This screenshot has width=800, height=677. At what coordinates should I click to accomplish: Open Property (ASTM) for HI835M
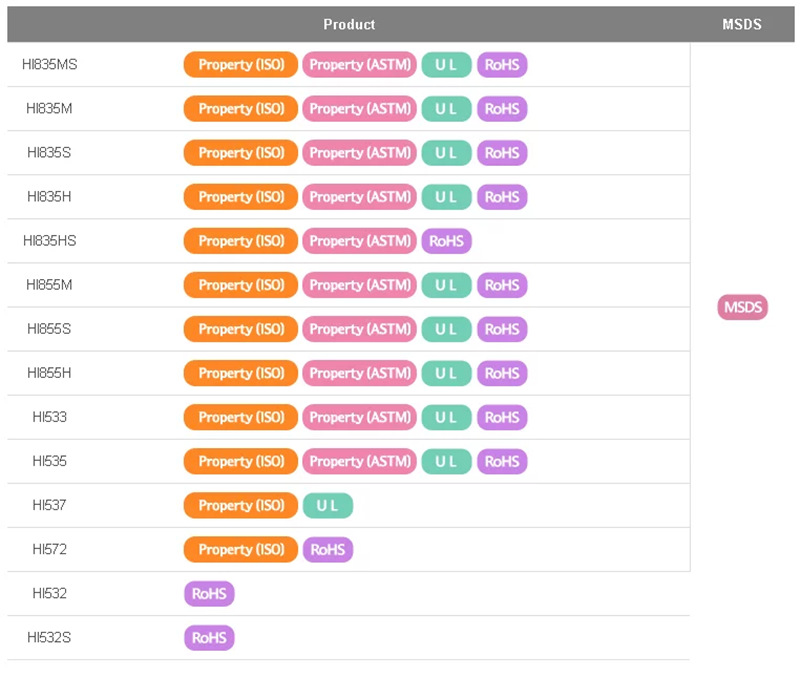click(x=359, y=109)
